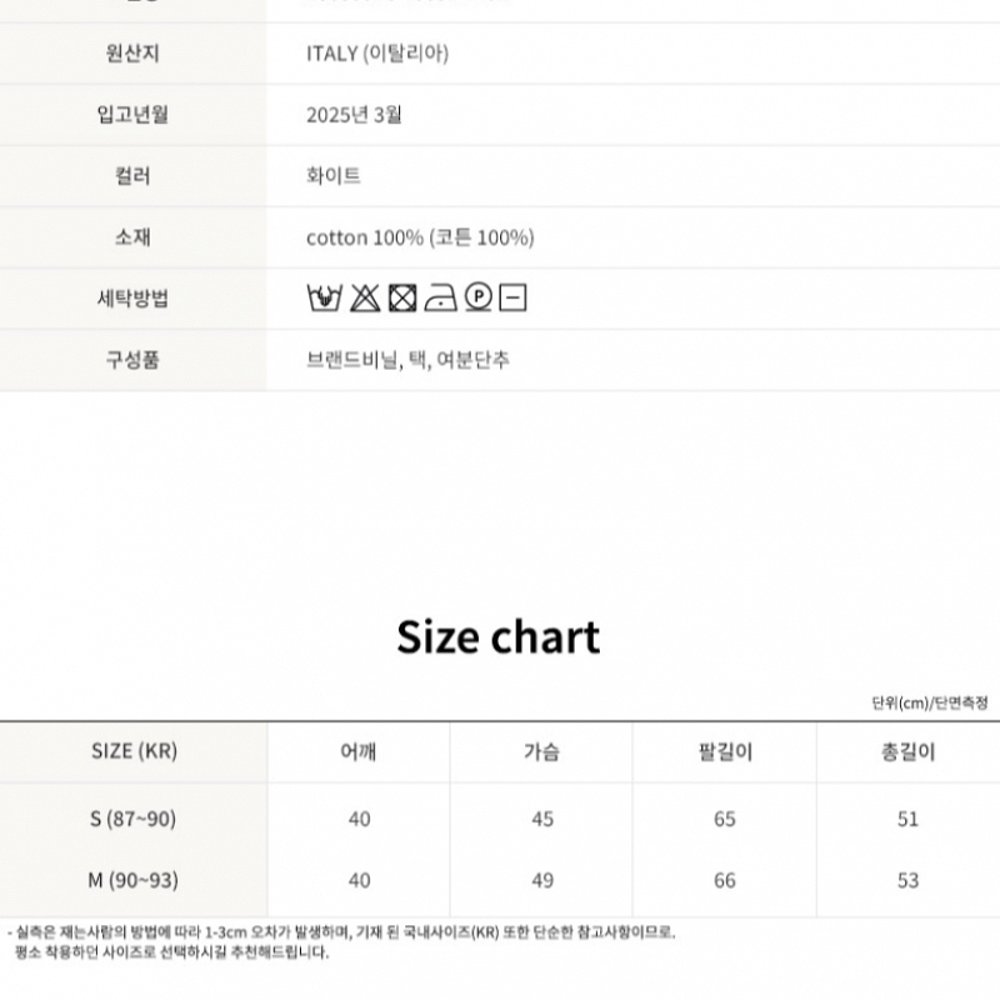Click the 총길이 column header
The image size is (1000, 1000).
pyautogui.click(x=908, y=751)
